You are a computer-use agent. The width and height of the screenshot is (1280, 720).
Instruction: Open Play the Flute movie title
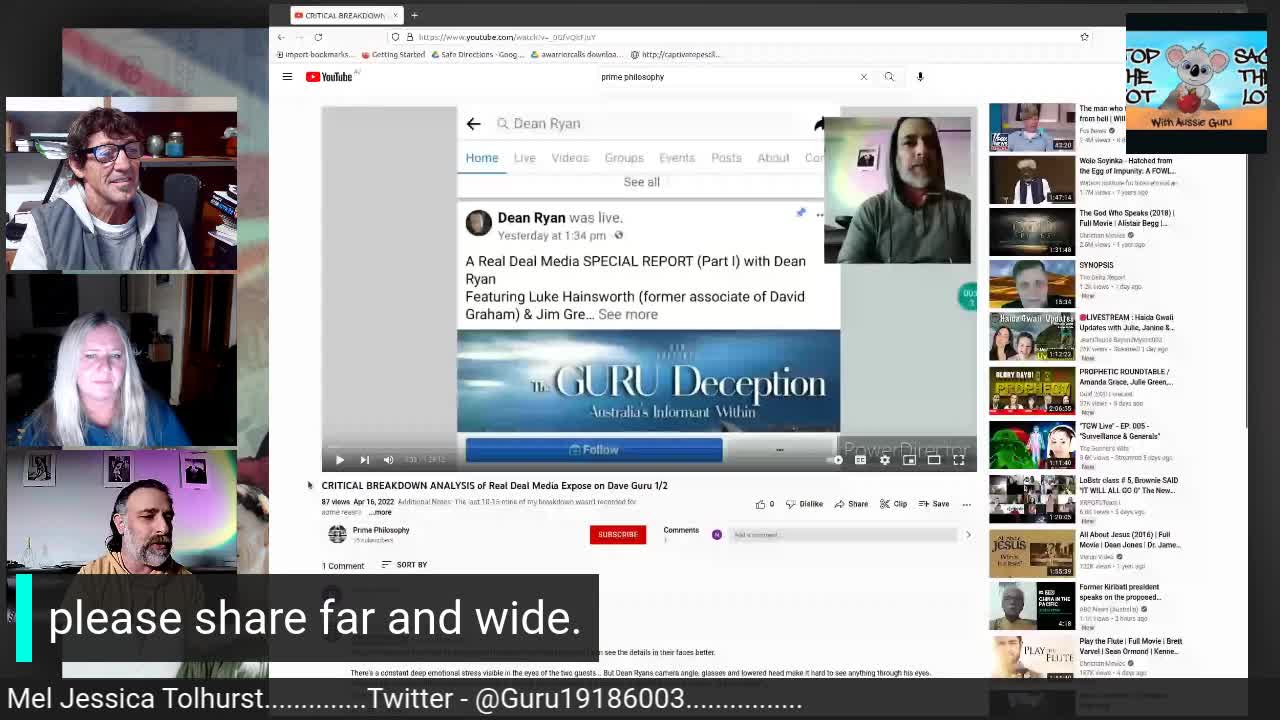pos(1131,646)
